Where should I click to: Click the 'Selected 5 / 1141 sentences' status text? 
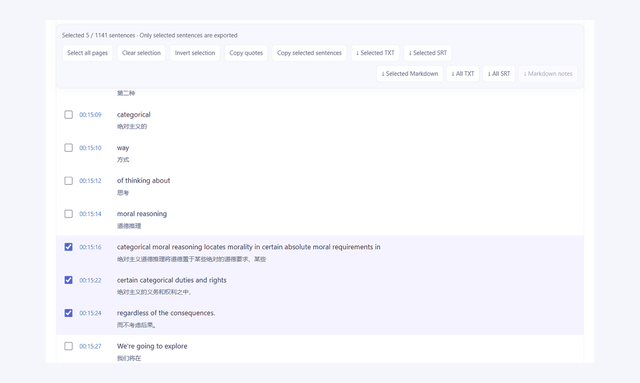(x=149, y=36)
